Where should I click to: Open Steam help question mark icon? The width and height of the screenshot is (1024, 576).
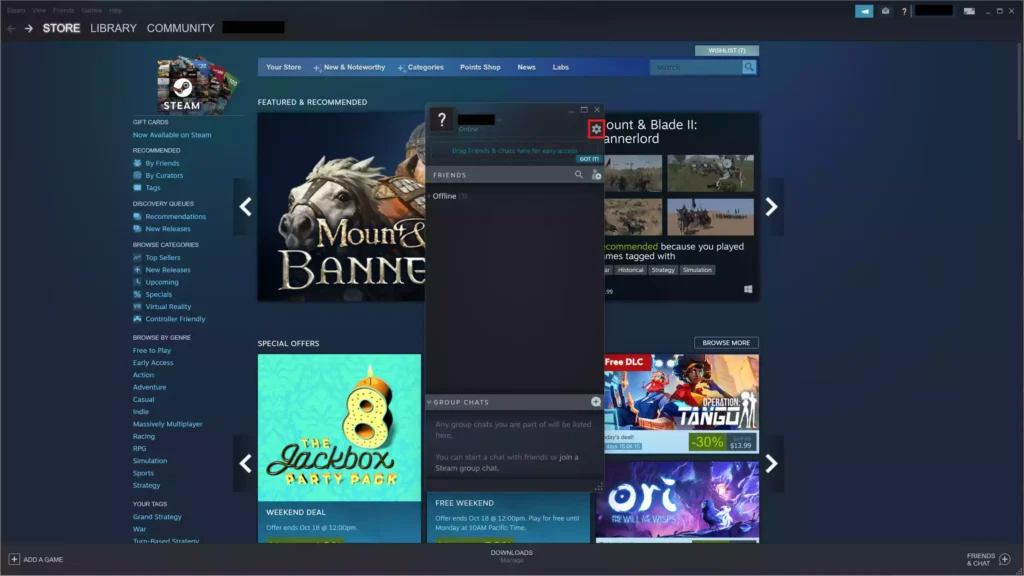coord(904,11)
